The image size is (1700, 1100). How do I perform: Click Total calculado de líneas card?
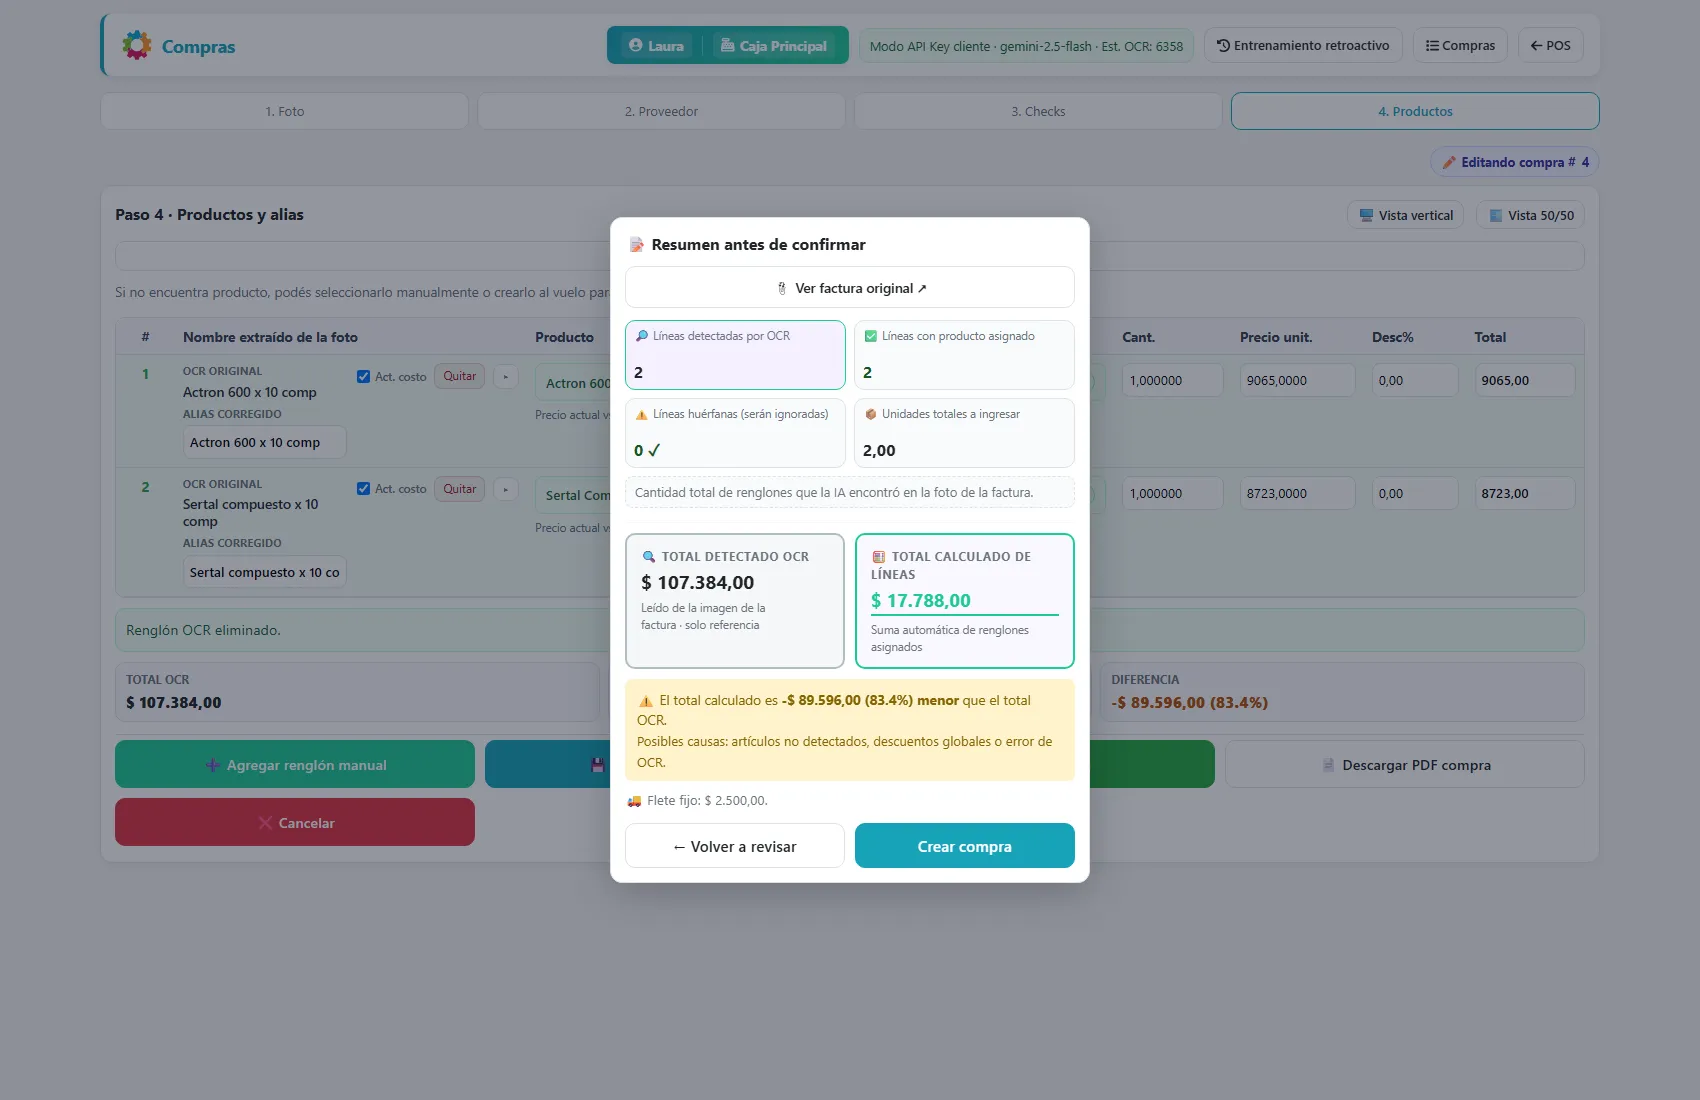(964, 601)
